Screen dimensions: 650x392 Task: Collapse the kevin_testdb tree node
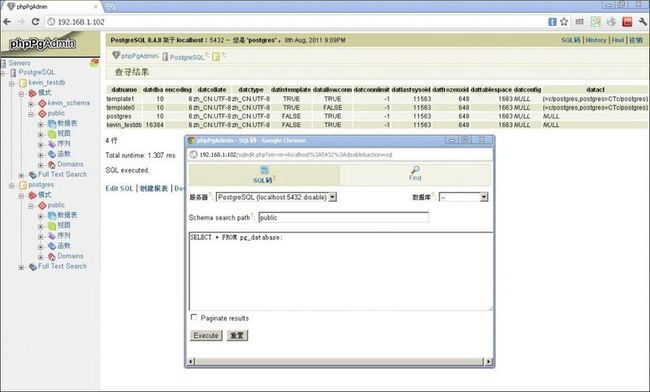[12, 84]
